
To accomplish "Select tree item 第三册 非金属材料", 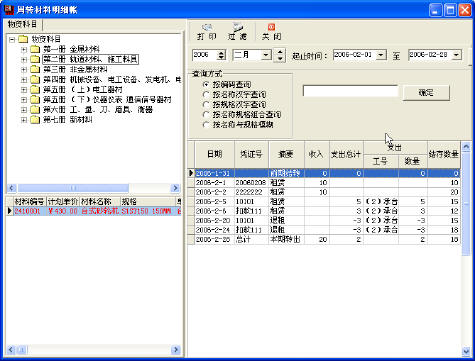I will coord(75,70).
